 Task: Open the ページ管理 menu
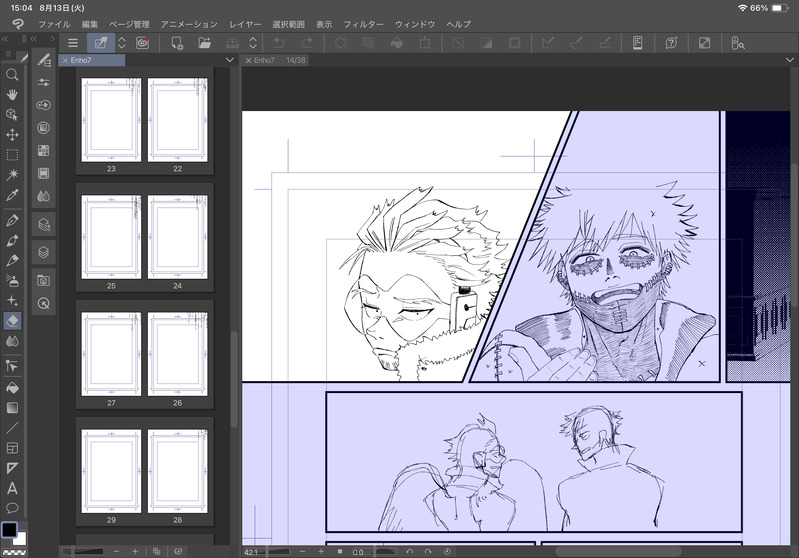pos(129,24)
